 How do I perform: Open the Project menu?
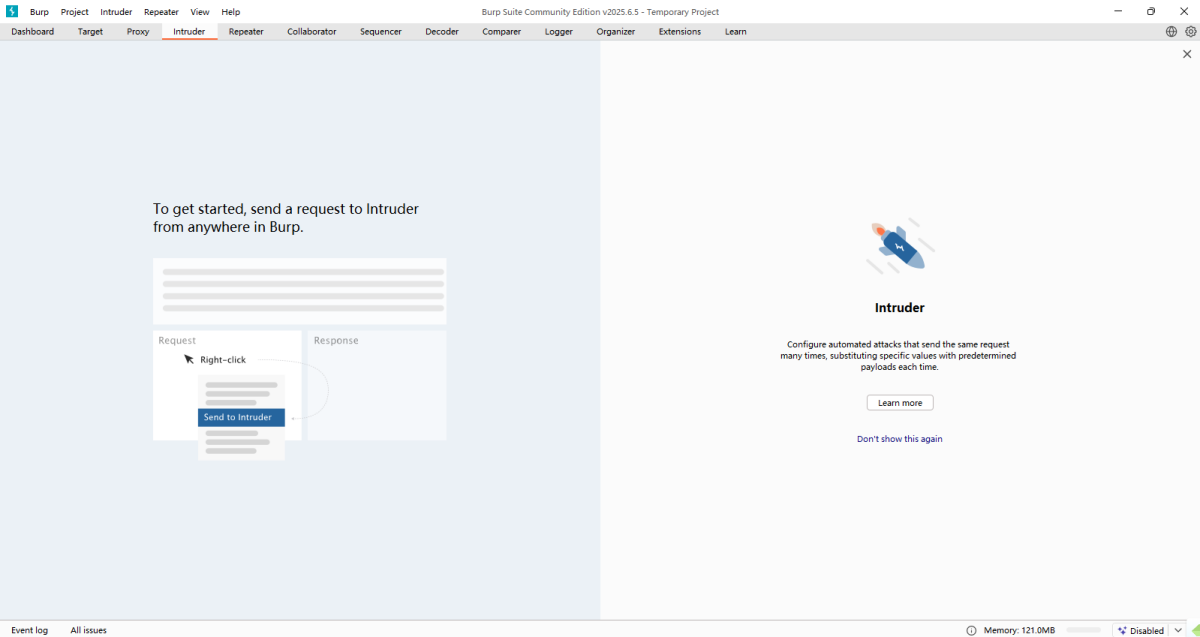(x=75, y=12)
